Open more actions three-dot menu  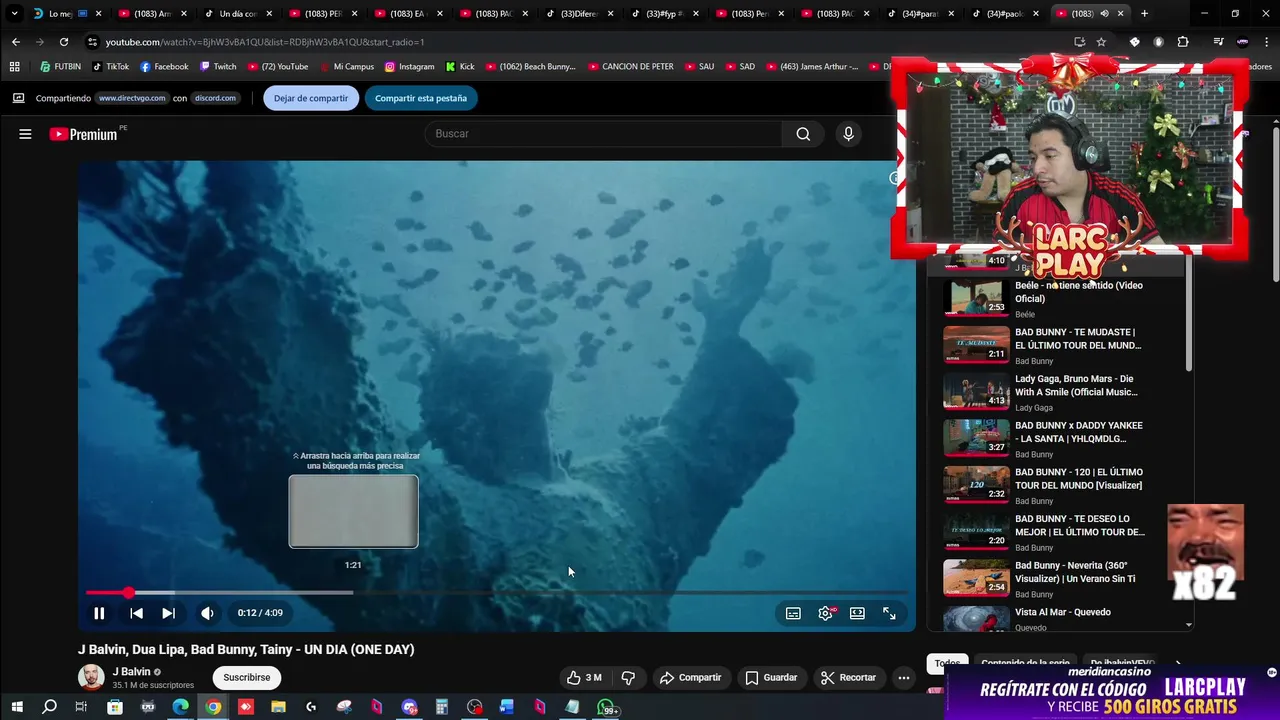[x=904, y=677]
